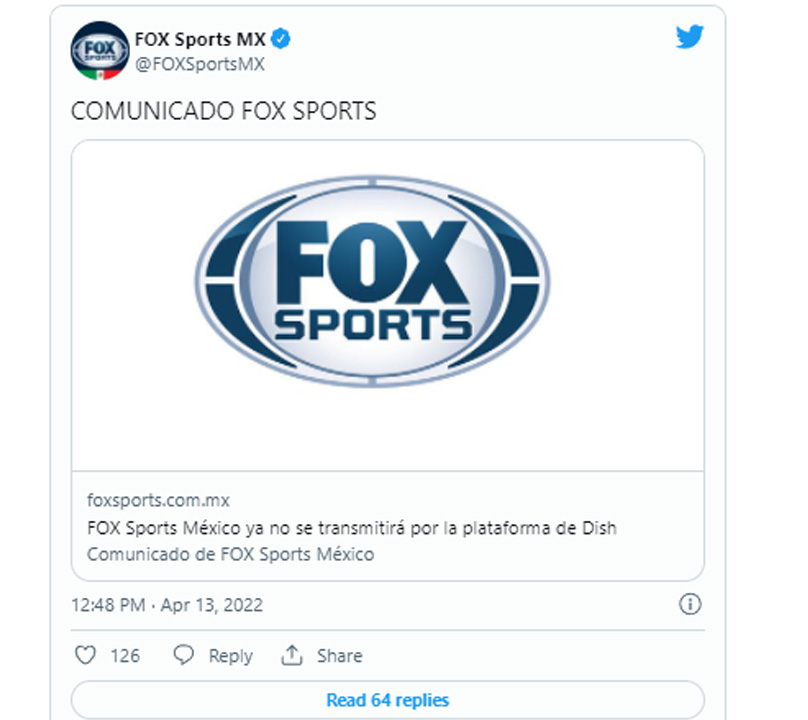808x720 pixels.
Task: Click the blue verified badge icon
Action: 281,39
